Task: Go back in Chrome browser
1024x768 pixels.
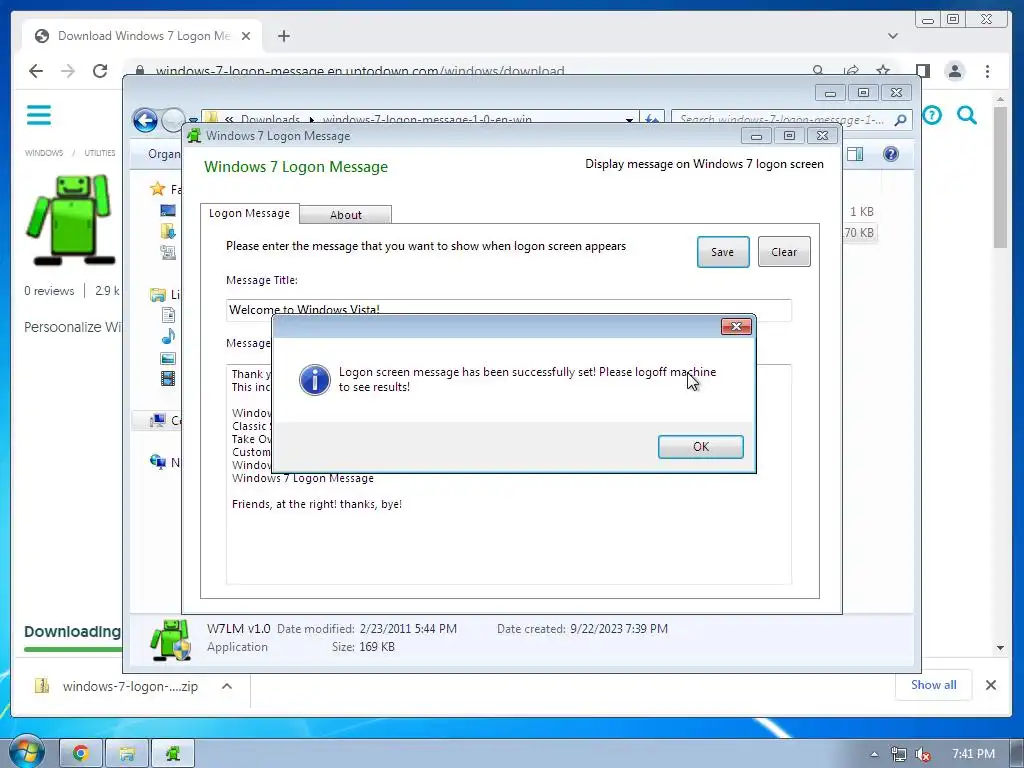Action: pyautogui.click(x=36, y=71)
